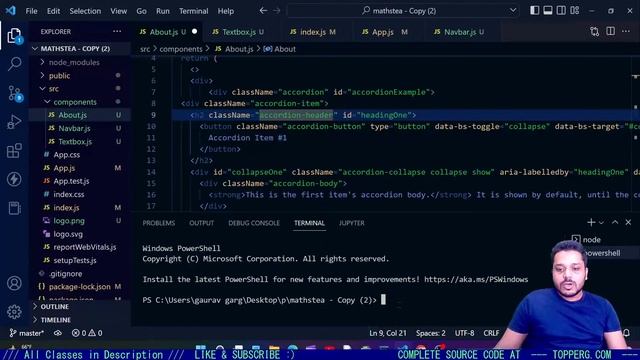The height and width of the screenshot is (360, 640).
Task: Click the open changes compare icon
Action: [x=595, y=31]
